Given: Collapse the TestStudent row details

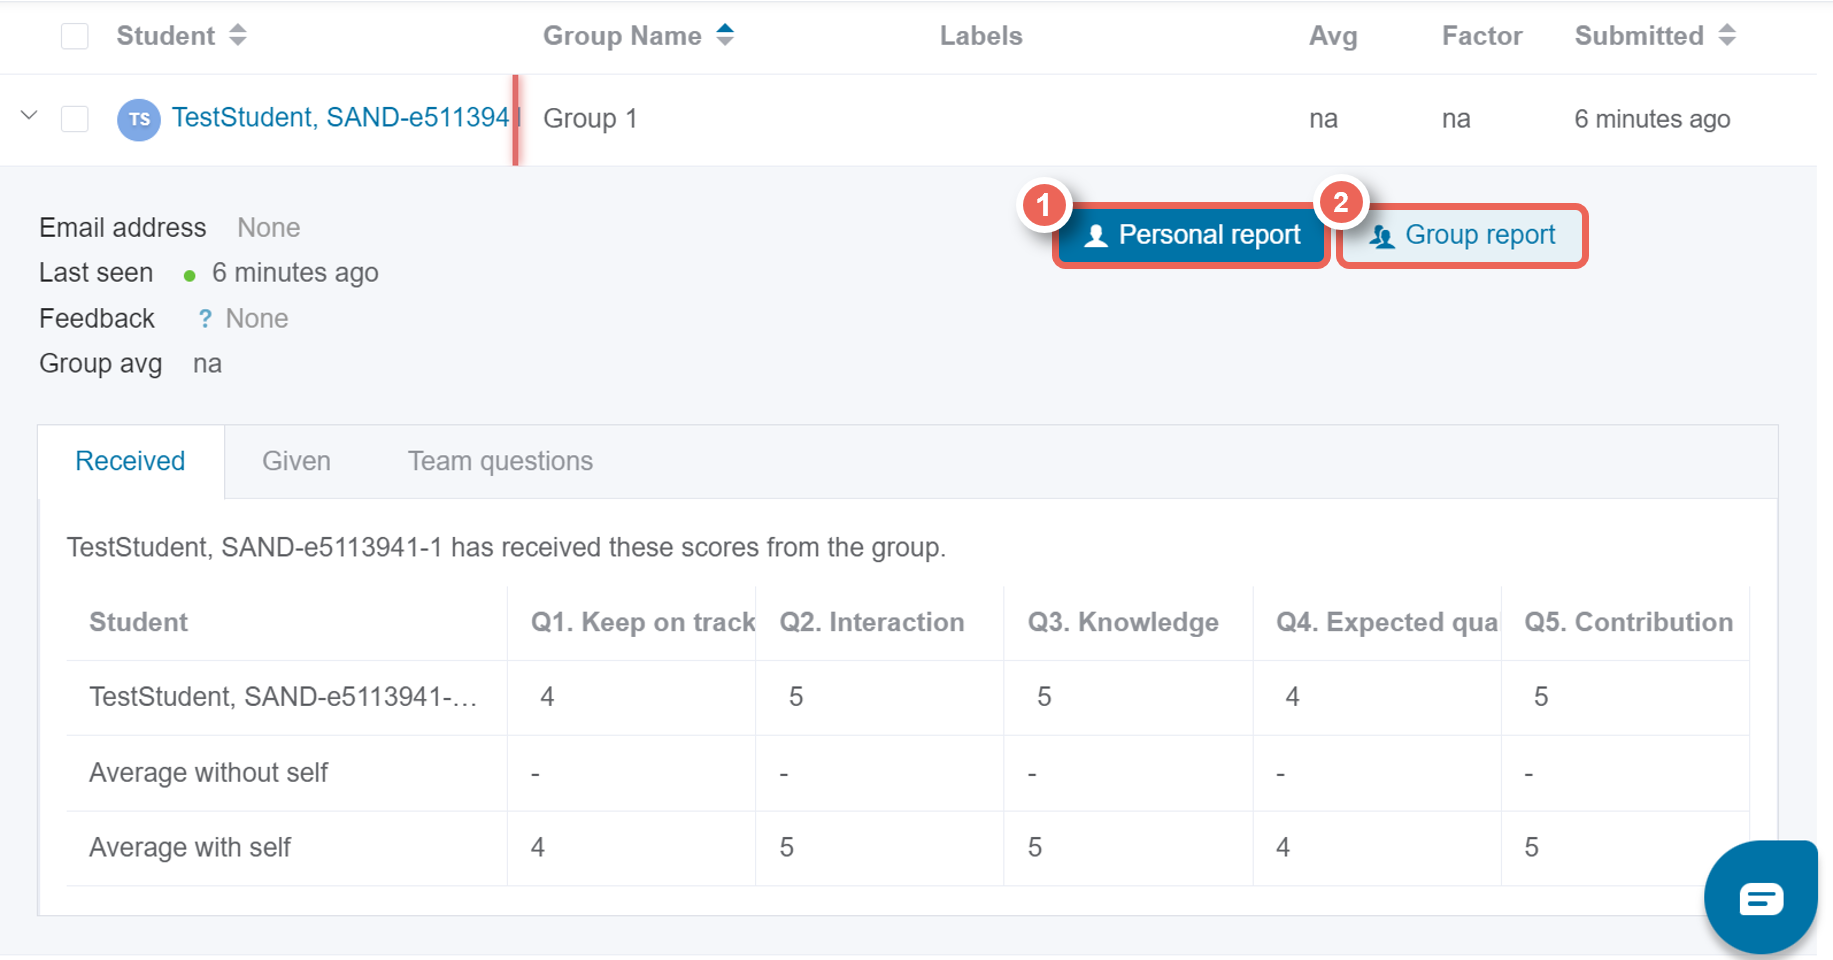Looking at the screenshot, I should tap(29, 116).
